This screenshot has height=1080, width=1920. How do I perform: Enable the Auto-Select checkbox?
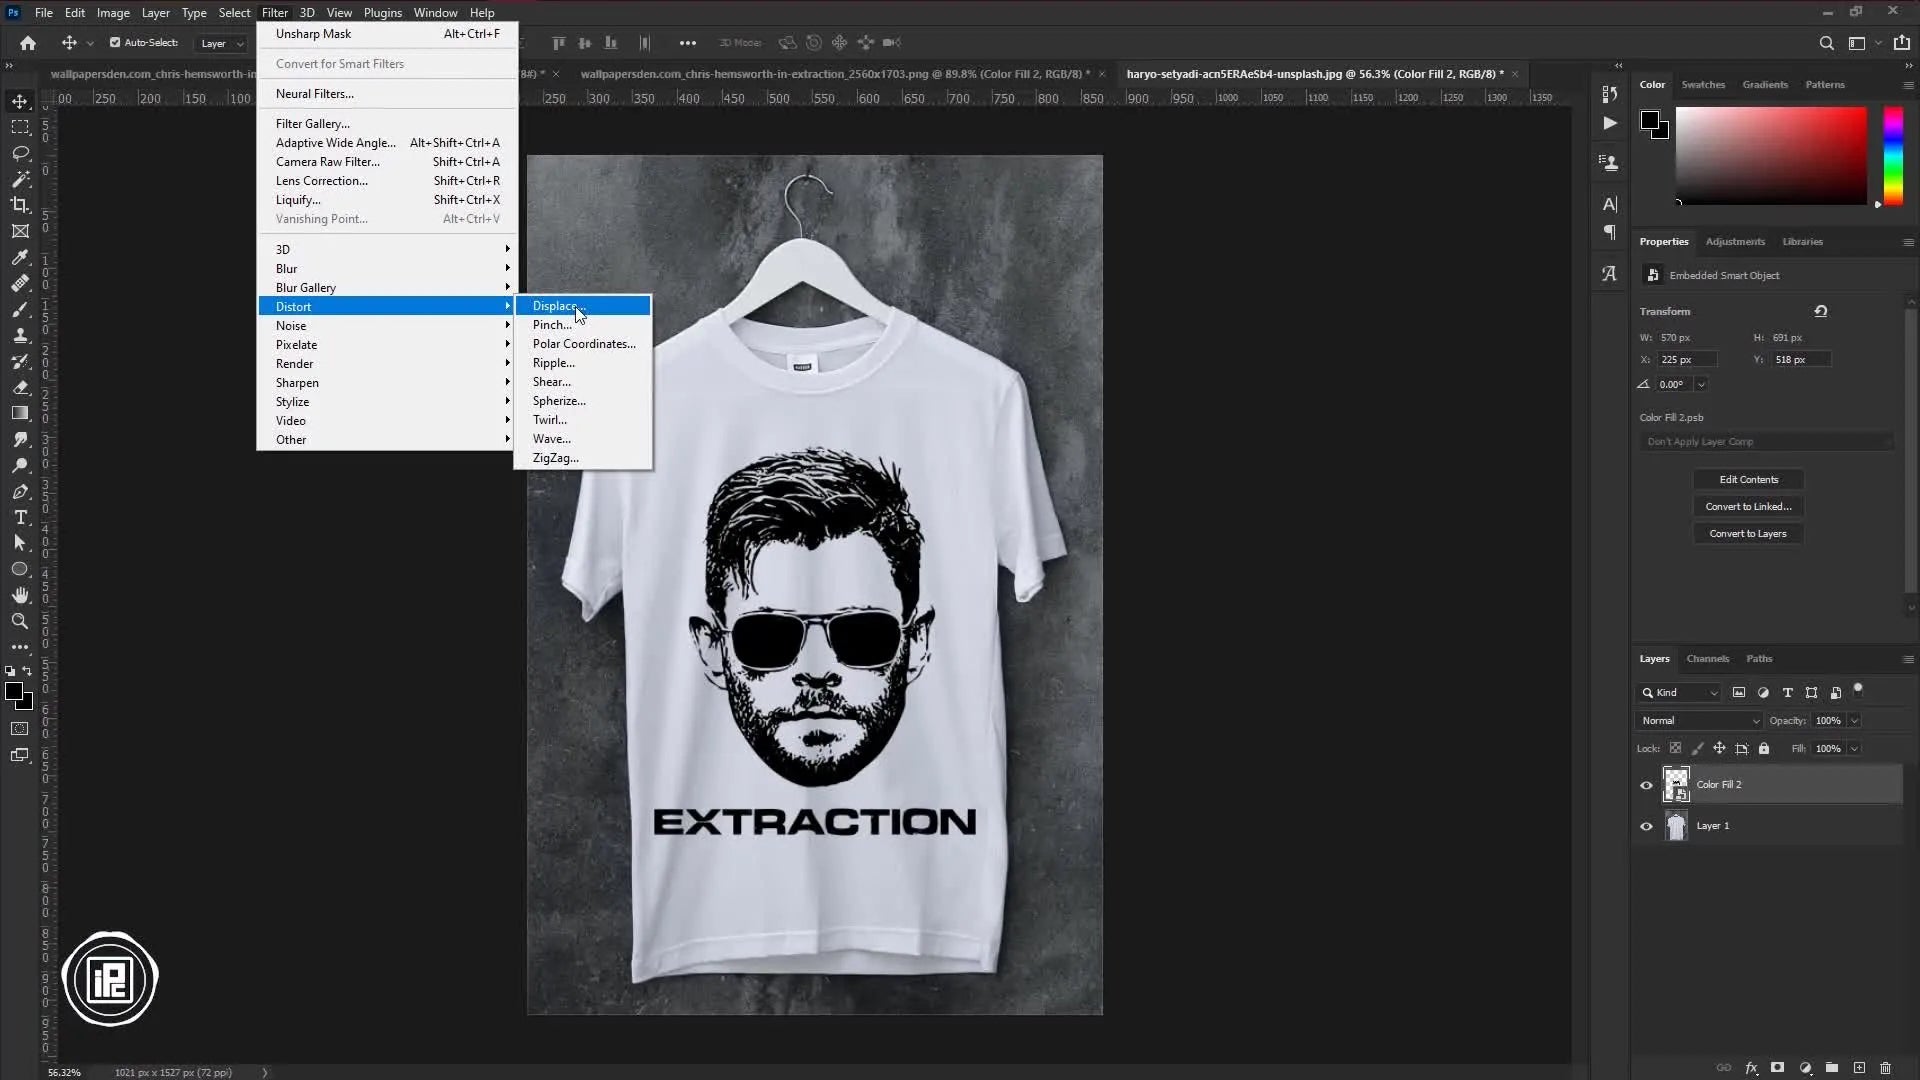(x=116, y=42)
